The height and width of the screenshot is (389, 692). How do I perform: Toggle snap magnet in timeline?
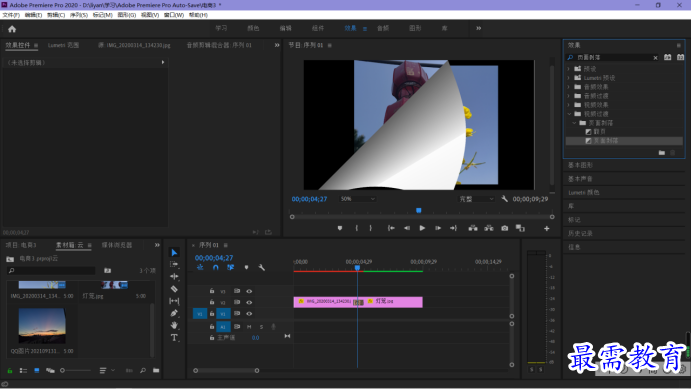point(215,268)
